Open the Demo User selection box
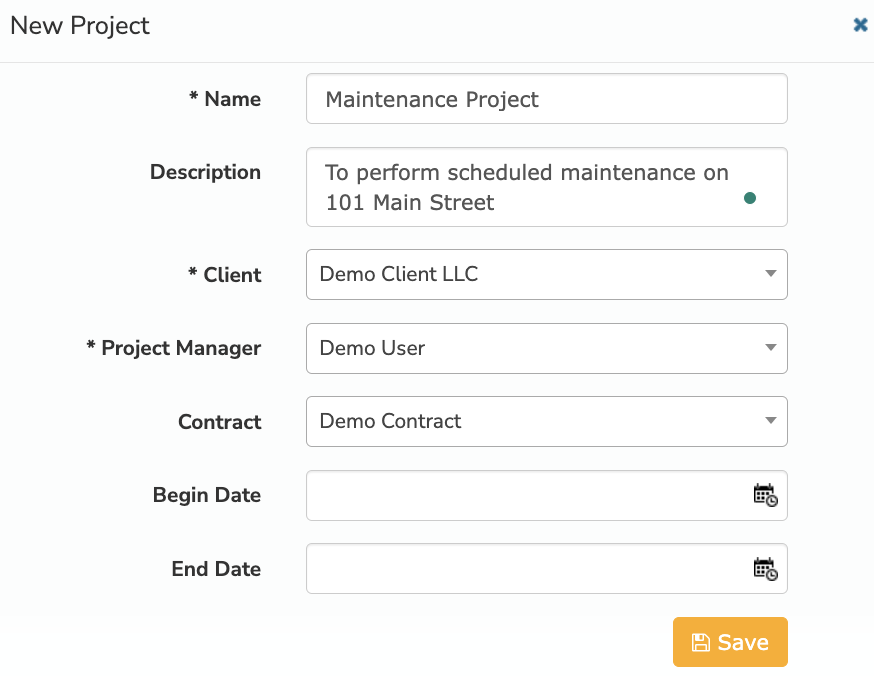874x676 pixels. point(546,348)
